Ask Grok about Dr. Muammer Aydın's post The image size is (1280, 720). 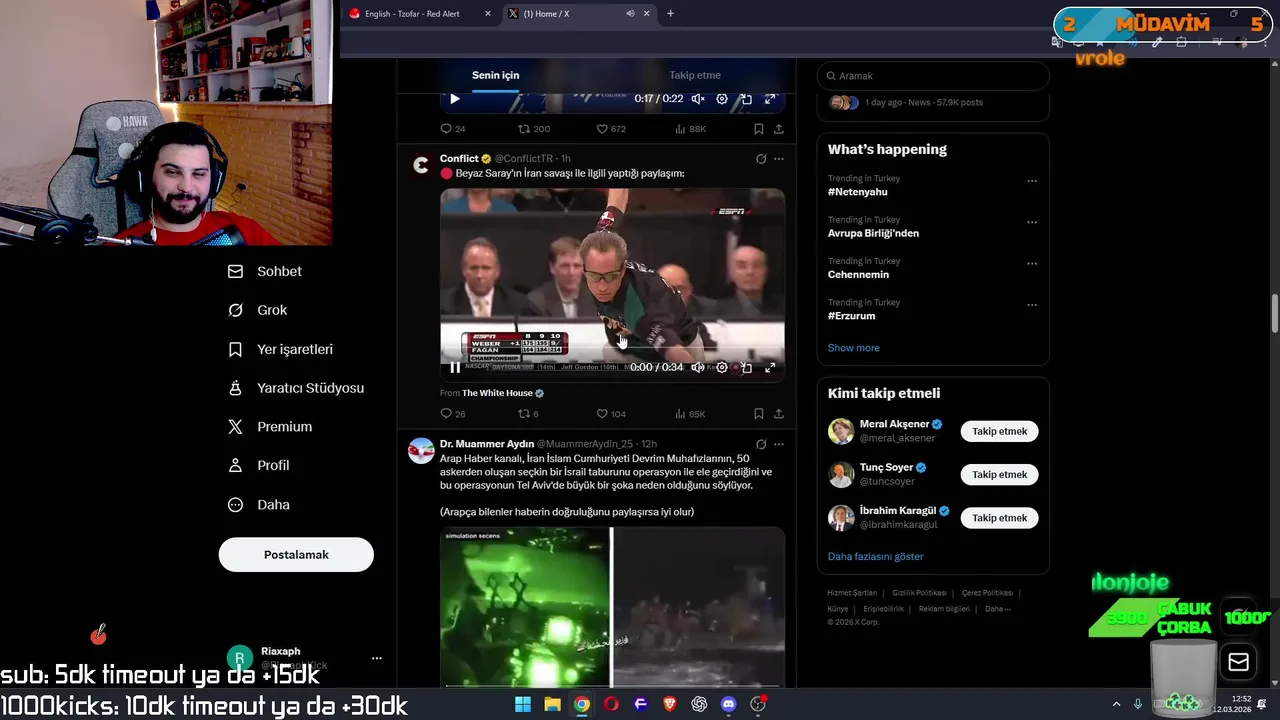[x=761, y=444]
